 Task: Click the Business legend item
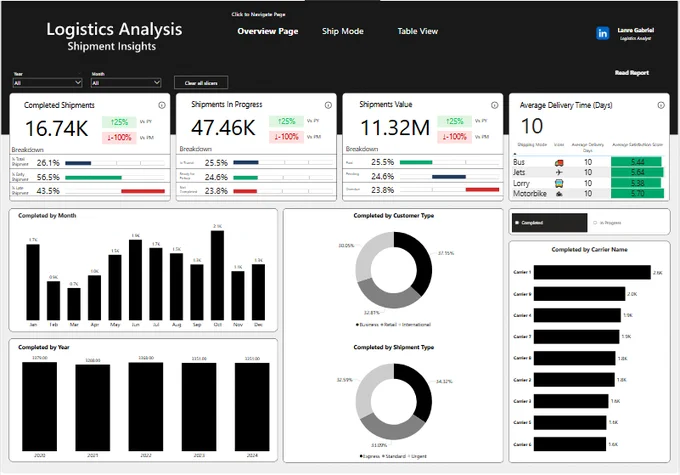point(367,324)
